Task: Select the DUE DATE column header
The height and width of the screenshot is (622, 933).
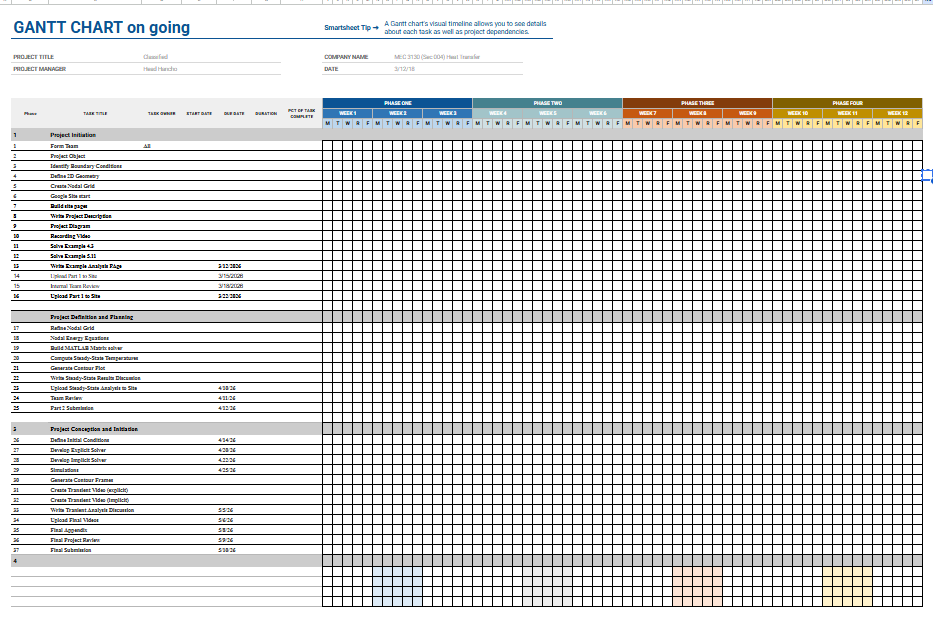Action: point(234,114)
